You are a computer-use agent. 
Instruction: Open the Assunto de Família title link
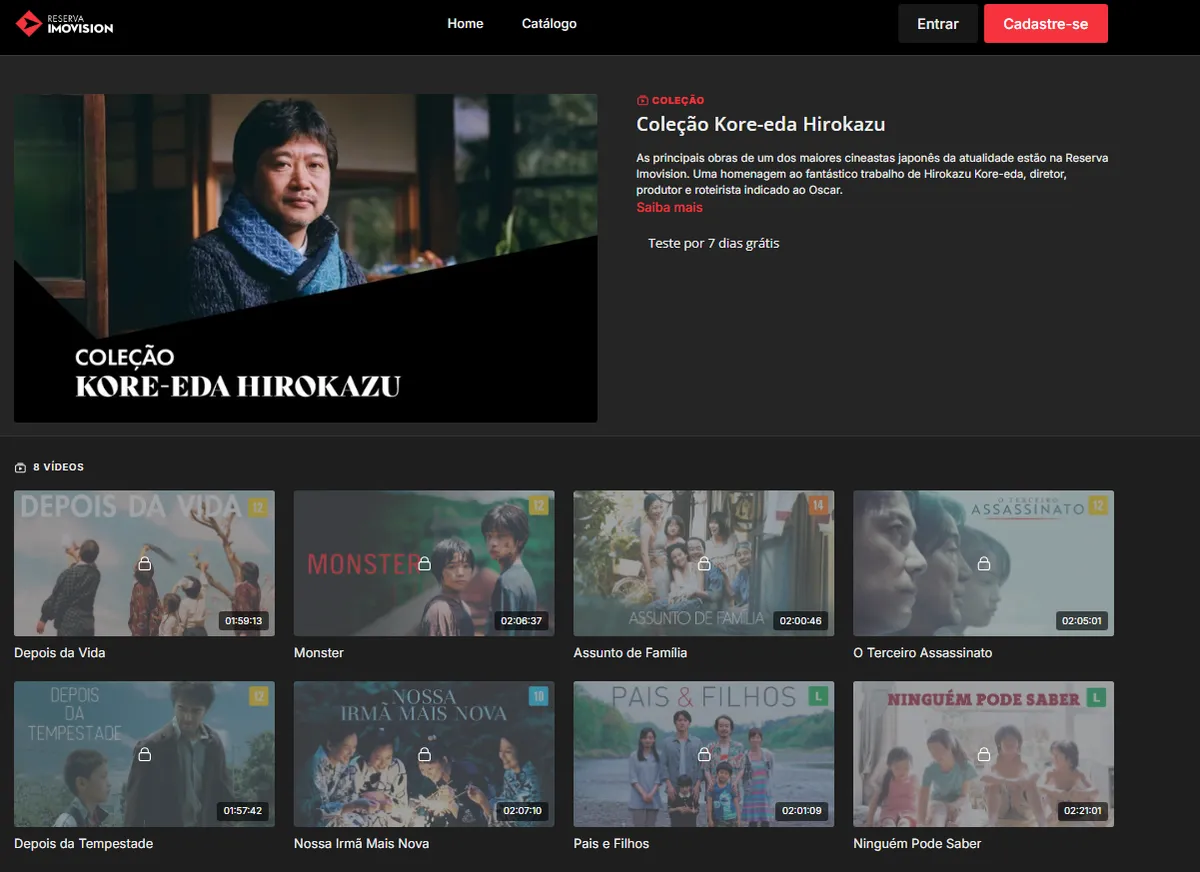[630, 653]
